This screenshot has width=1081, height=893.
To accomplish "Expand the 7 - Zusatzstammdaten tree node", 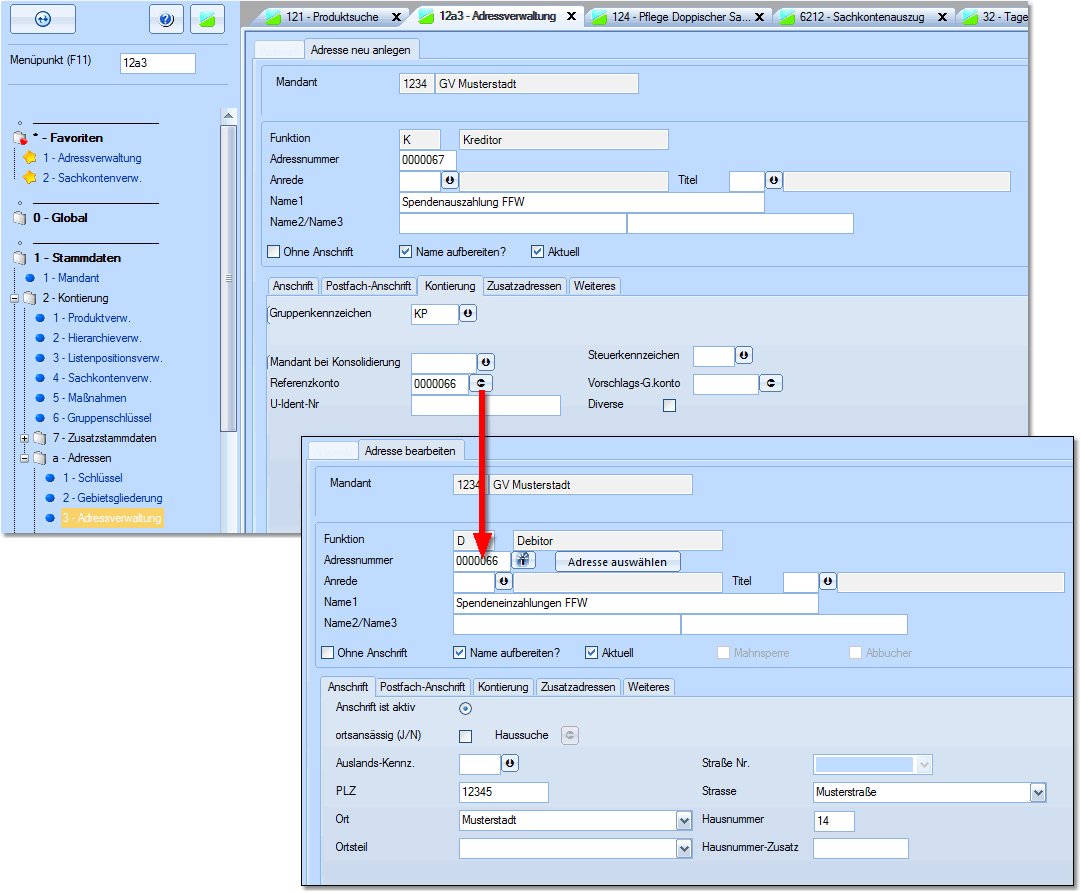I will tap(24, 438).
